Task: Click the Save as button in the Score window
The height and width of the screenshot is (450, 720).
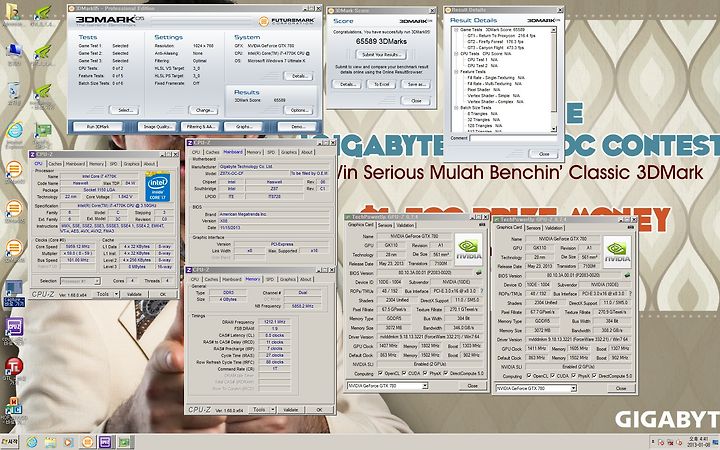Action: pos(416,84)
